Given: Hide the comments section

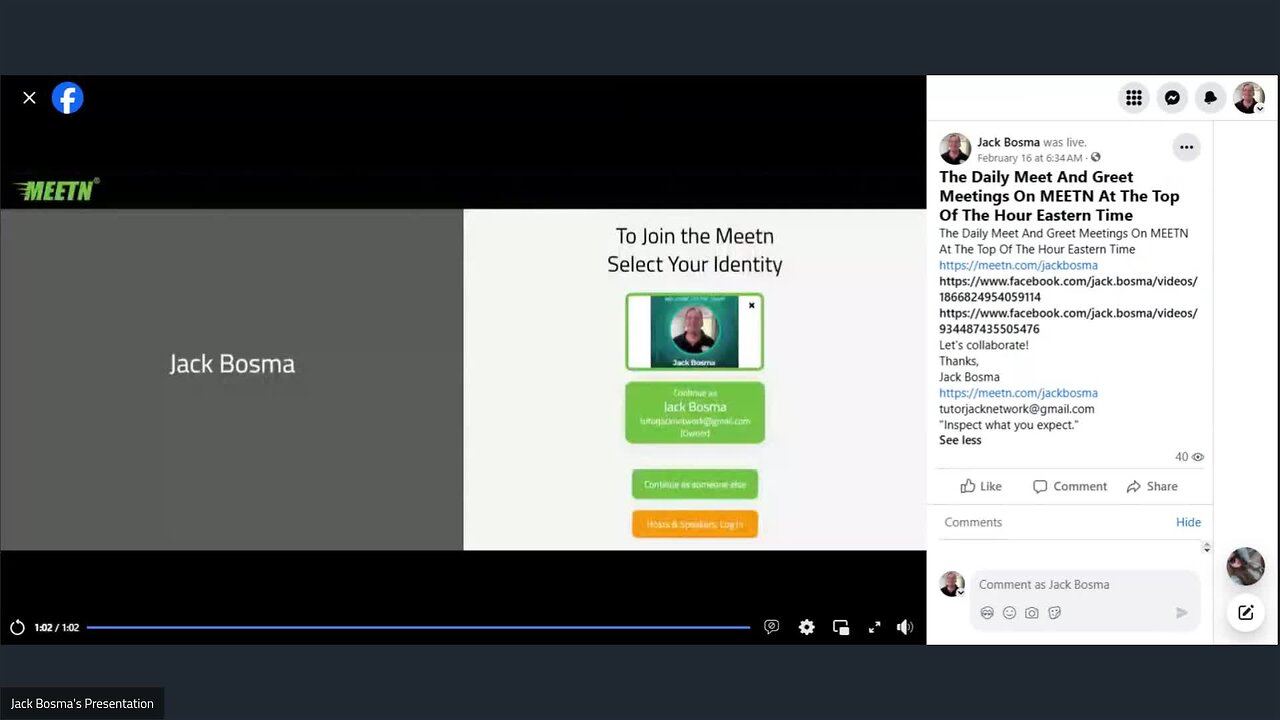Looking at the screenshot, I should (1188, 522).
